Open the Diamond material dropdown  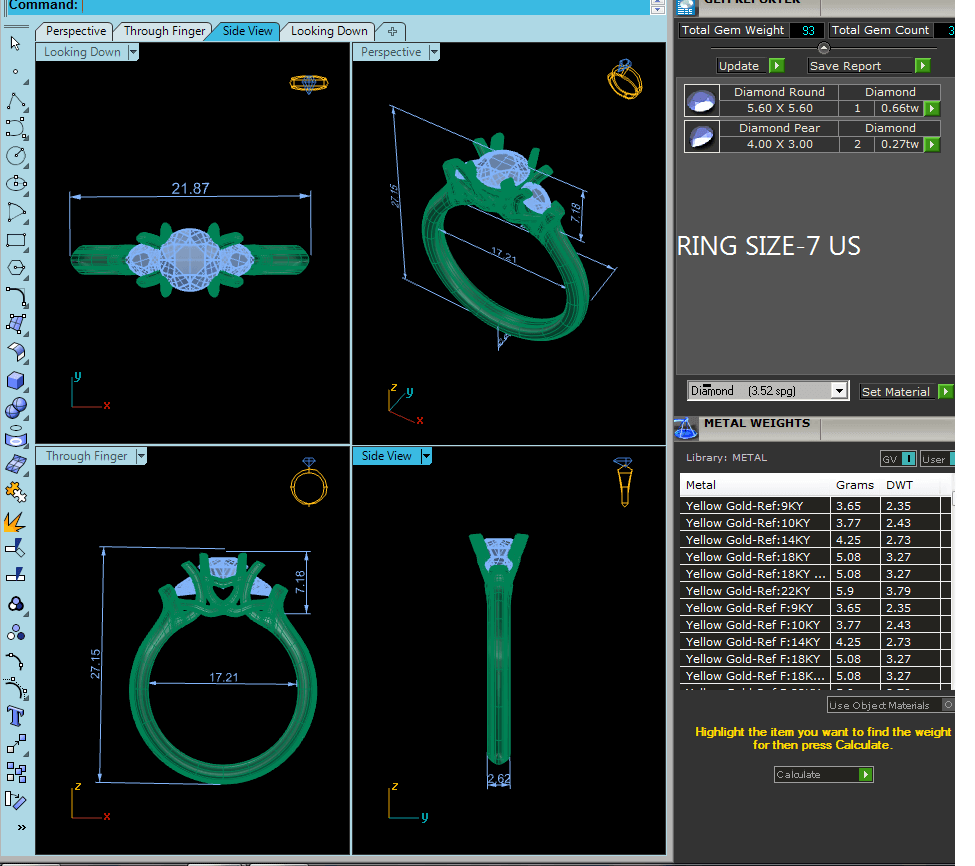coord(839,391)
